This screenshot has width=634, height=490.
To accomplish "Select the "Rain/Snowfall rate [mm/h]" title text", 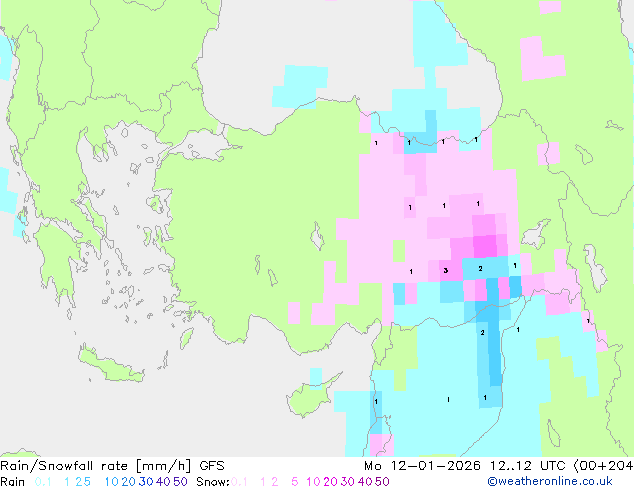I will click(x=95, y=466).
